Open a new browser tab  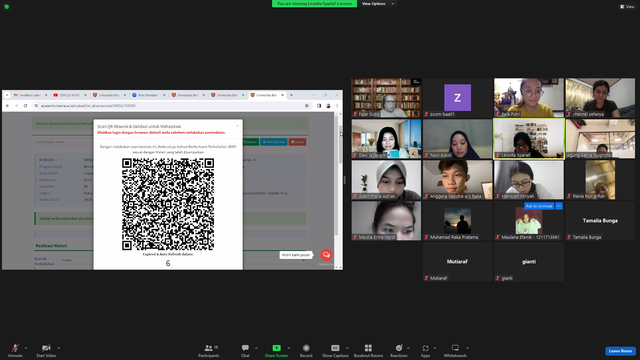pos(291,95)
